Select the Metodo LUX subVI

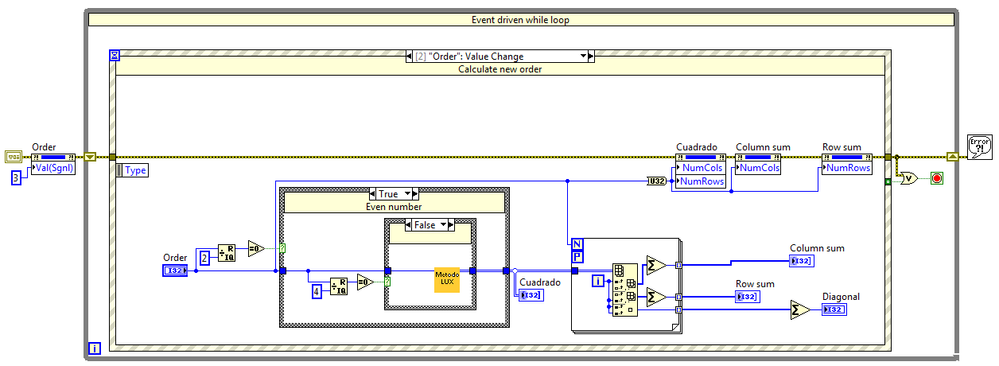[447, 280]
